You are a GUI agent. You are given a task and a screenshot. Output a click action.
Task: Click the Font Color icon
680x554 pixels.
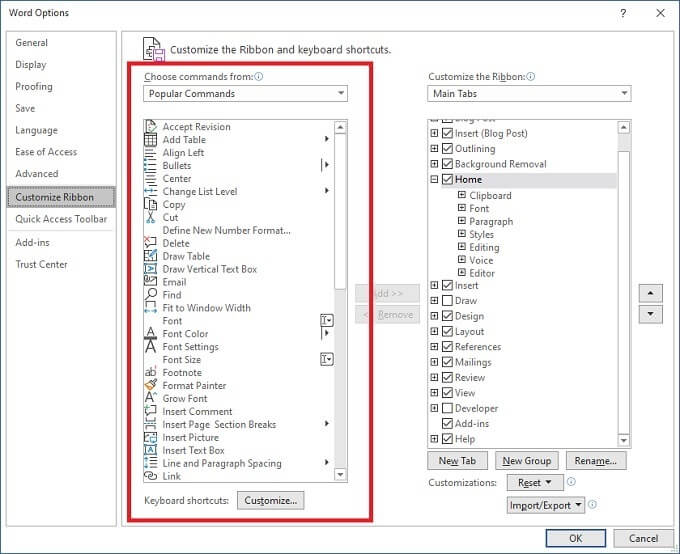[150, 334]
